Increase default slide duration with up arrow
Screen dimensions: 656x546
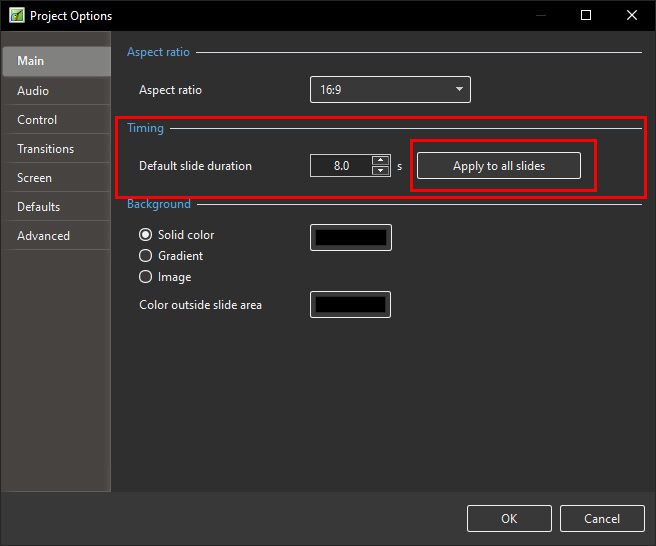click(x=380, y=160)
